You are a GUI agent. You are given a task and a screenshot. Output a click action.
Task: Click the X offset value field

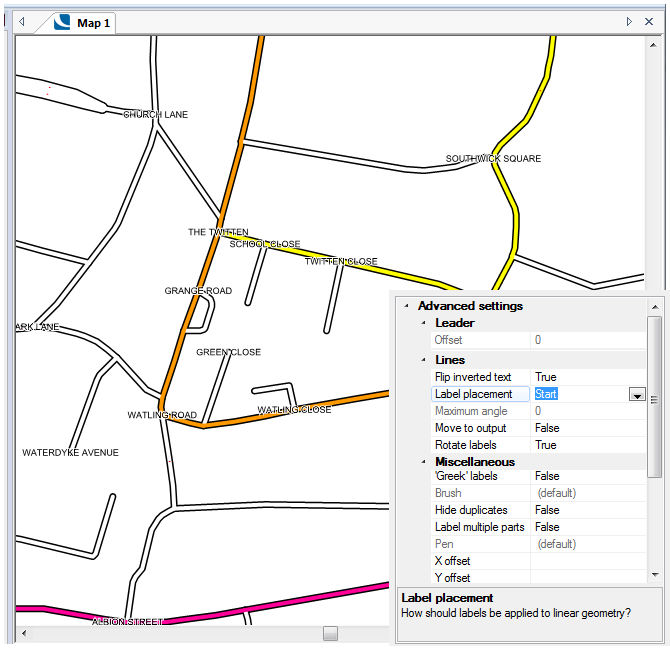[588, 561]
